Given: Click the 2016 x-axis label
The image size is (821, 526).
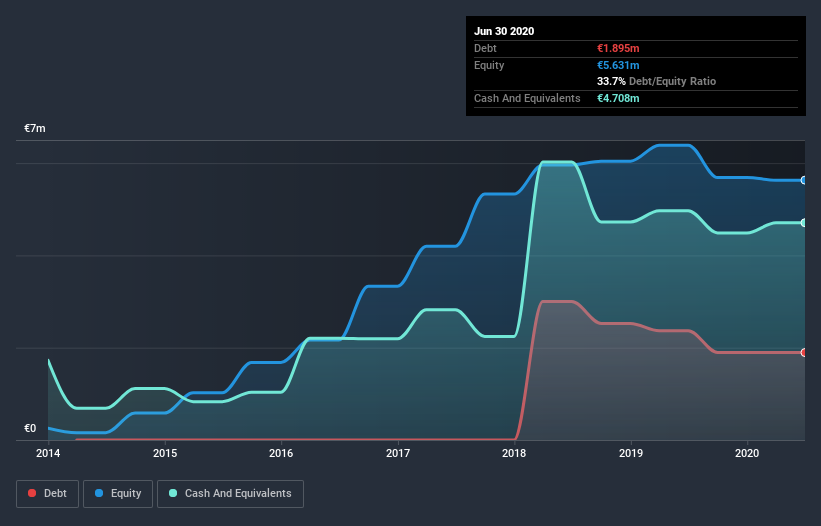Looking at the screenshot, I should tap(281, 453).
